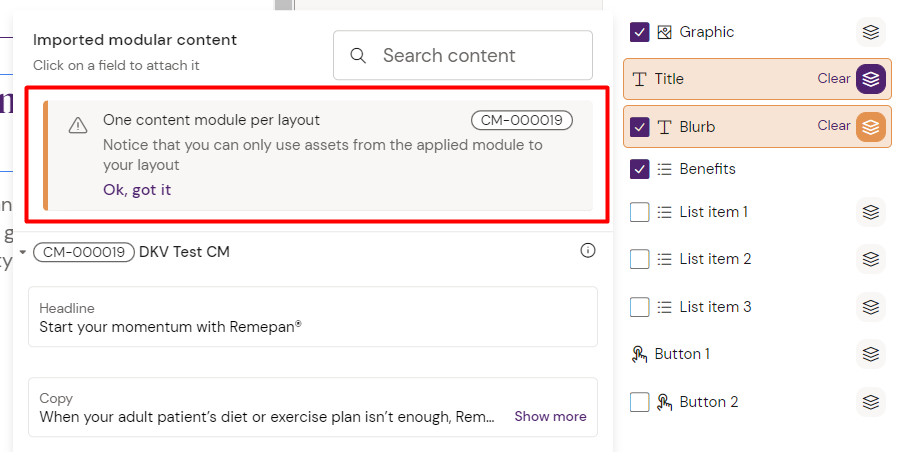The image size is (912, 452).
Task: Select the Headline field to attach it
Action: point(312,317)
